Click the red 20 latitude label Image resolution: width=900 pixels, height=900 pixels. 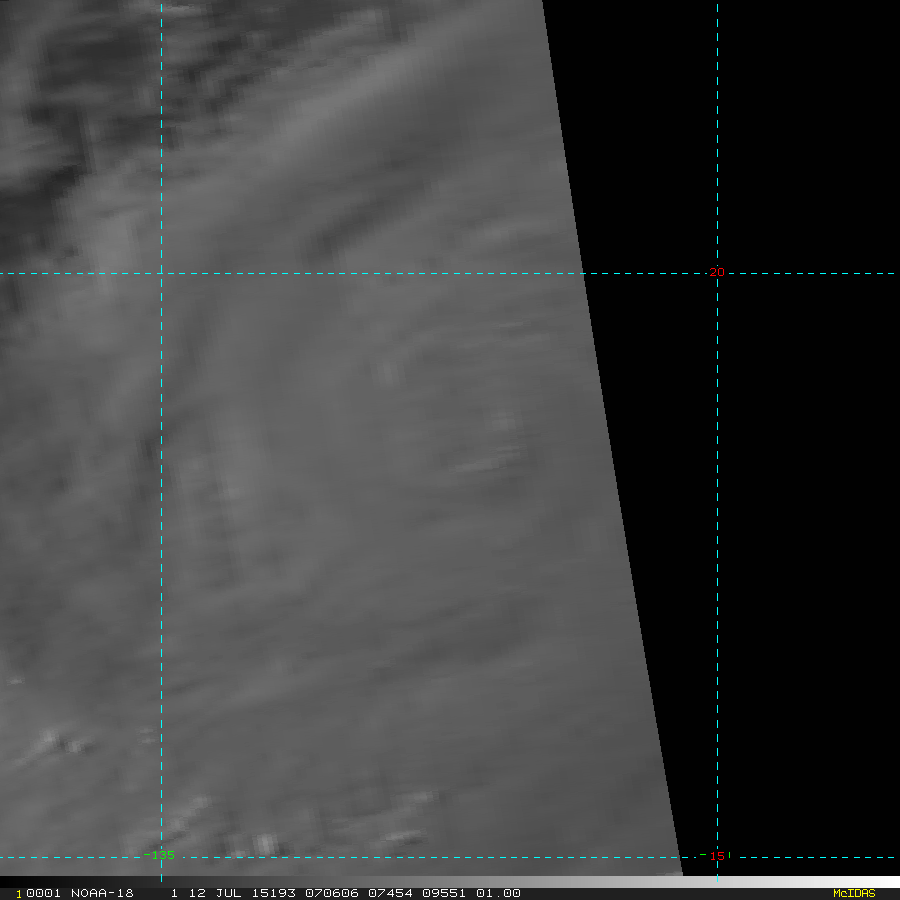tap(716, 272)
